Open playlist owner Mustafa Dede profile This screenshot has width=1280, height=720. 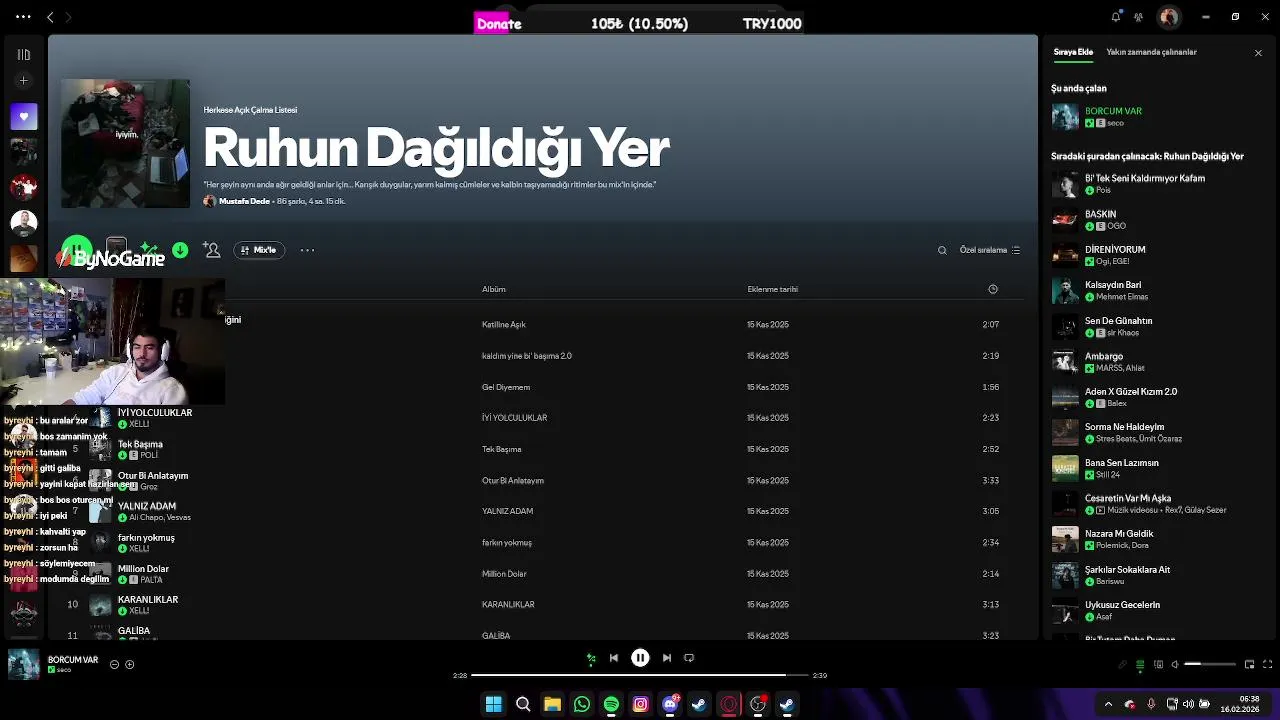(244, 201)
